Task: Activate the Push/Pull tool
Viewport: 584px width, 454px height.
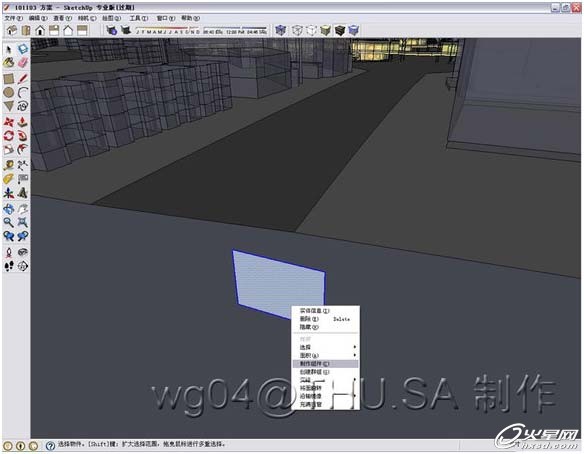Action: [23, 122]
